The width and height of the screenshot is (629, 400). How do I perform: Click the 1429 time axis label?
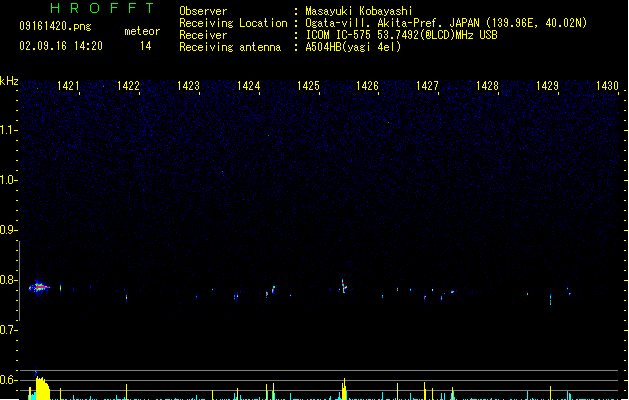(x=547, y=86)
